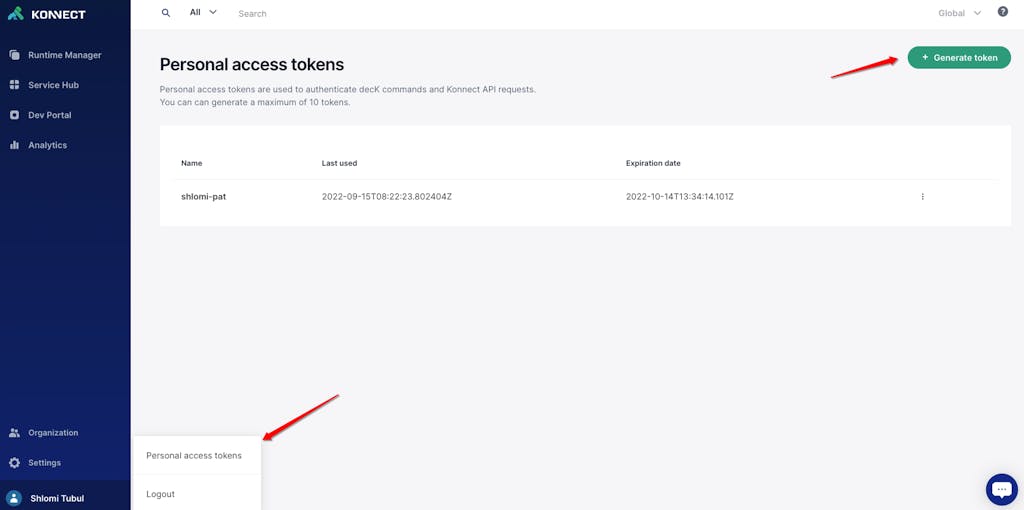This screenshot has height=510, width=1024.
Task: Open the shlomi-pat row actions menu
Action: click(922, 197)
